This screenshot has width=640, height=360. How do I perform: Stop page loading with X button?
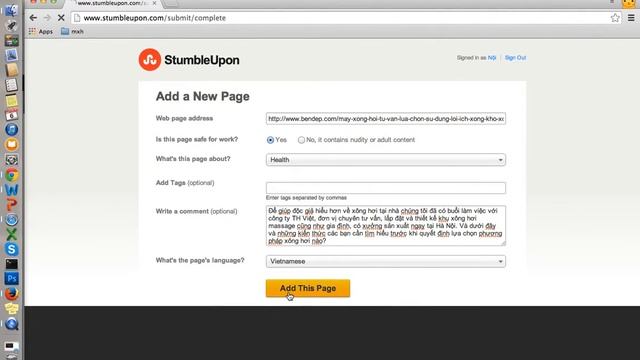(61, 18)
